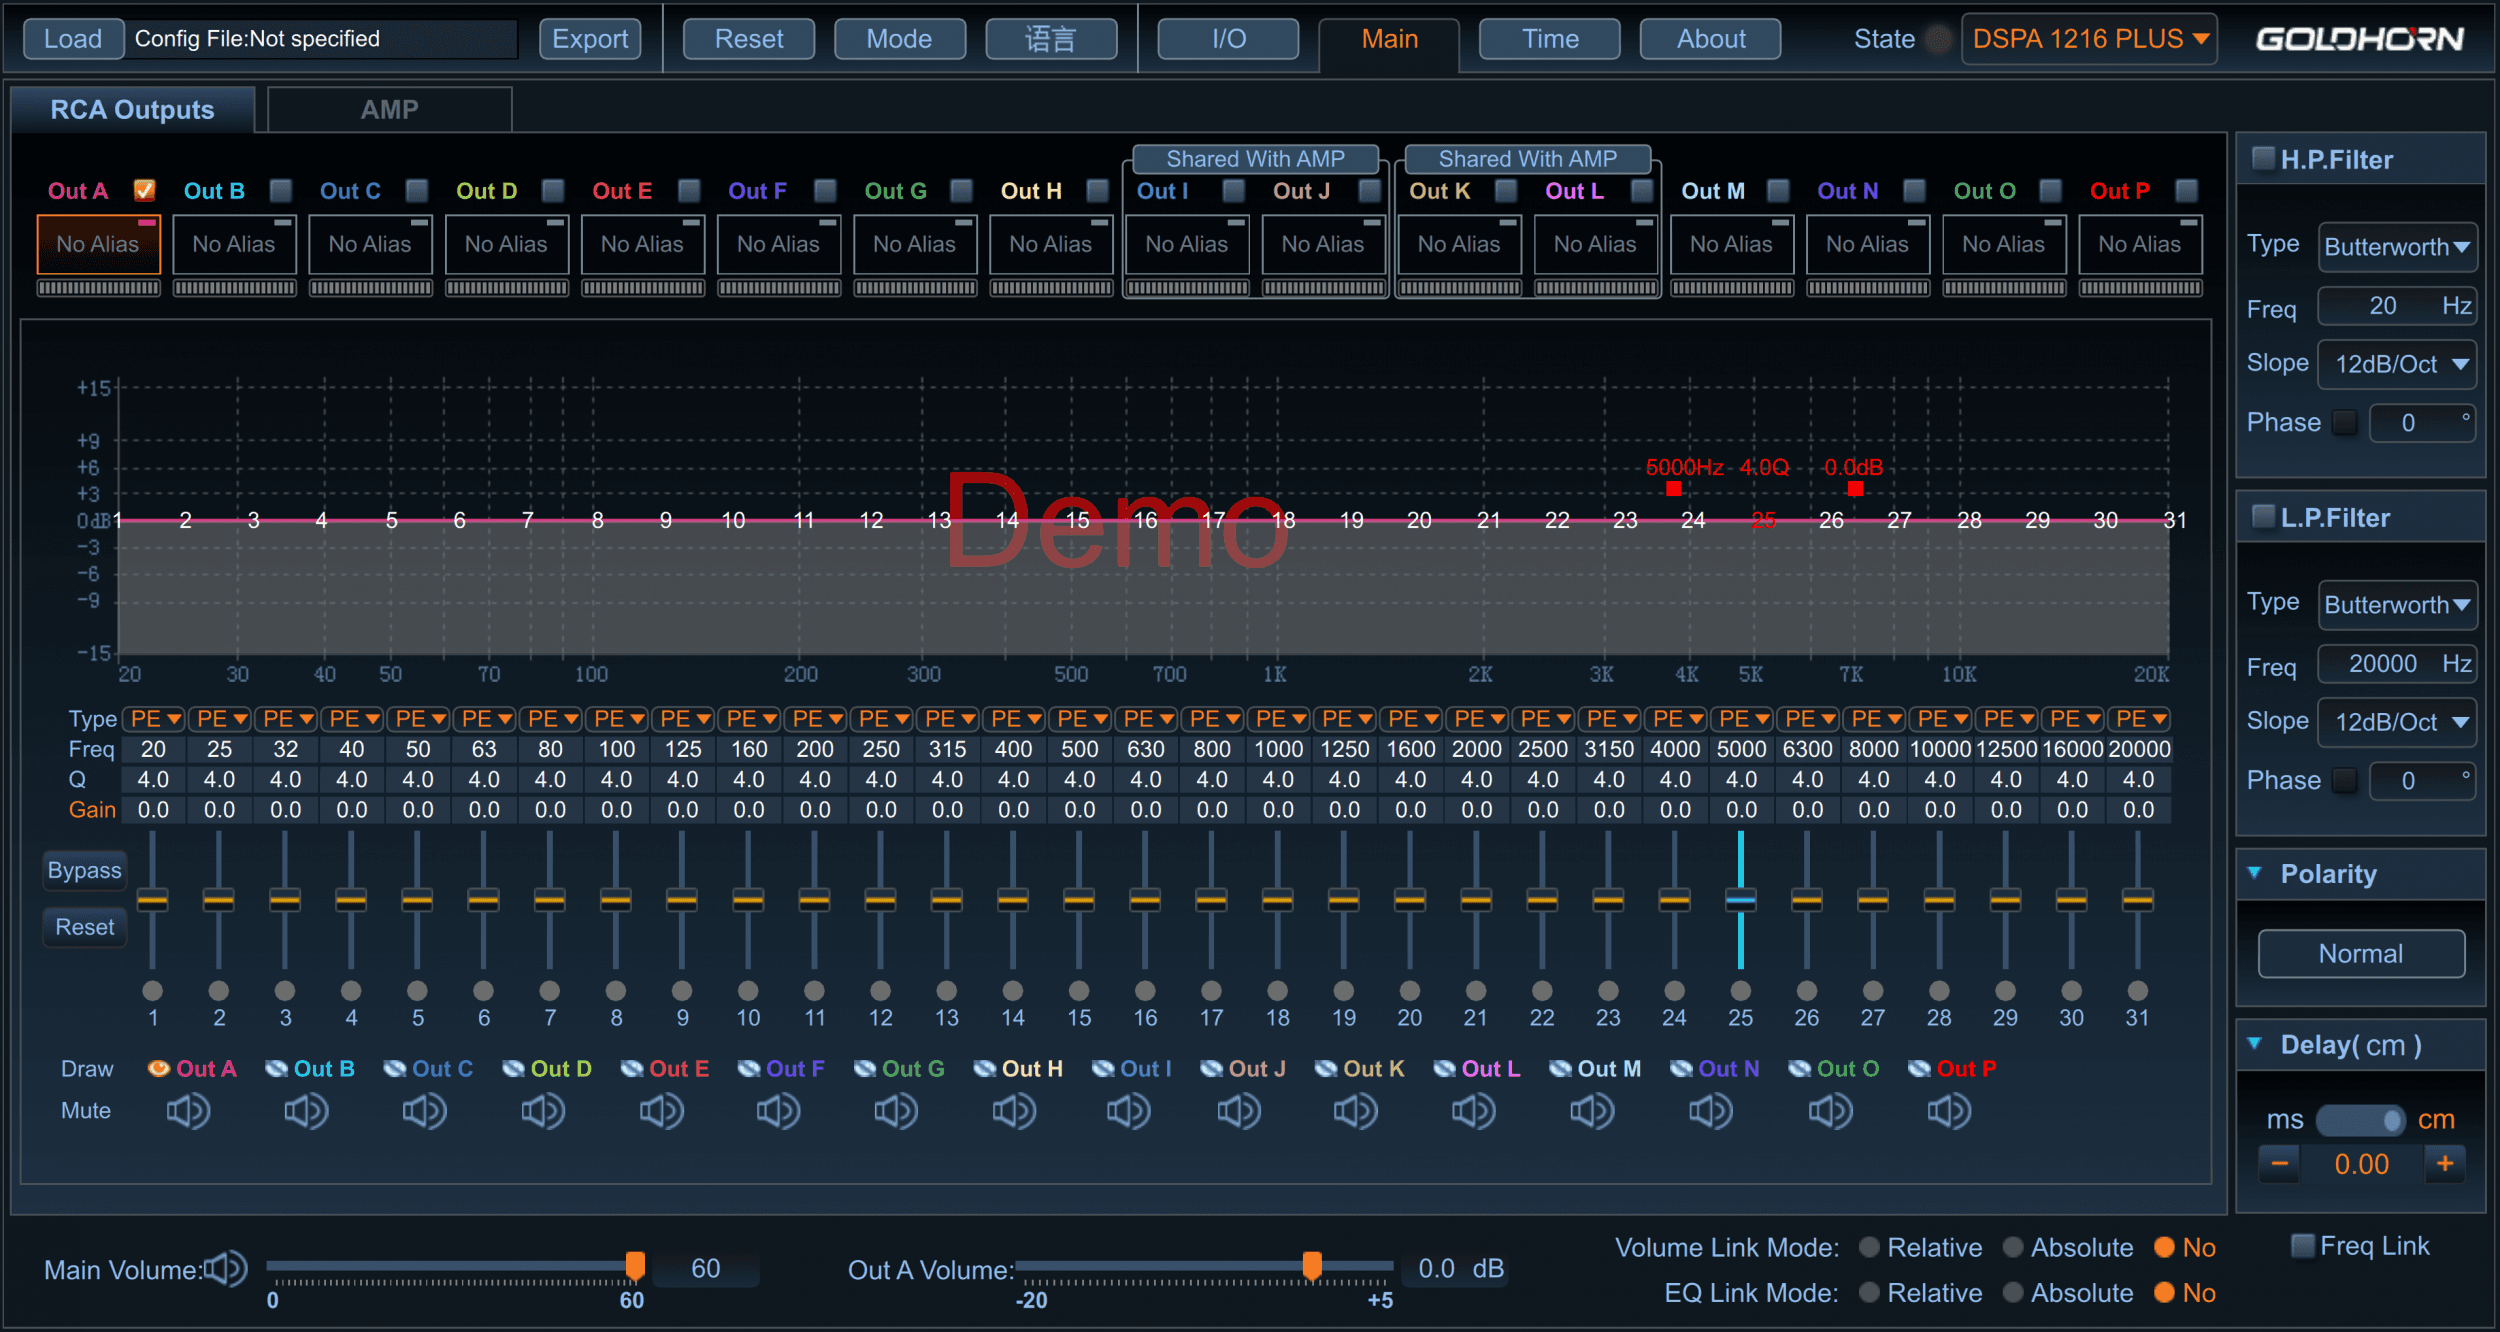Mute the Out H channel speaker icon
The image size is (2500, 1332).
[x=1014, y=1111]
